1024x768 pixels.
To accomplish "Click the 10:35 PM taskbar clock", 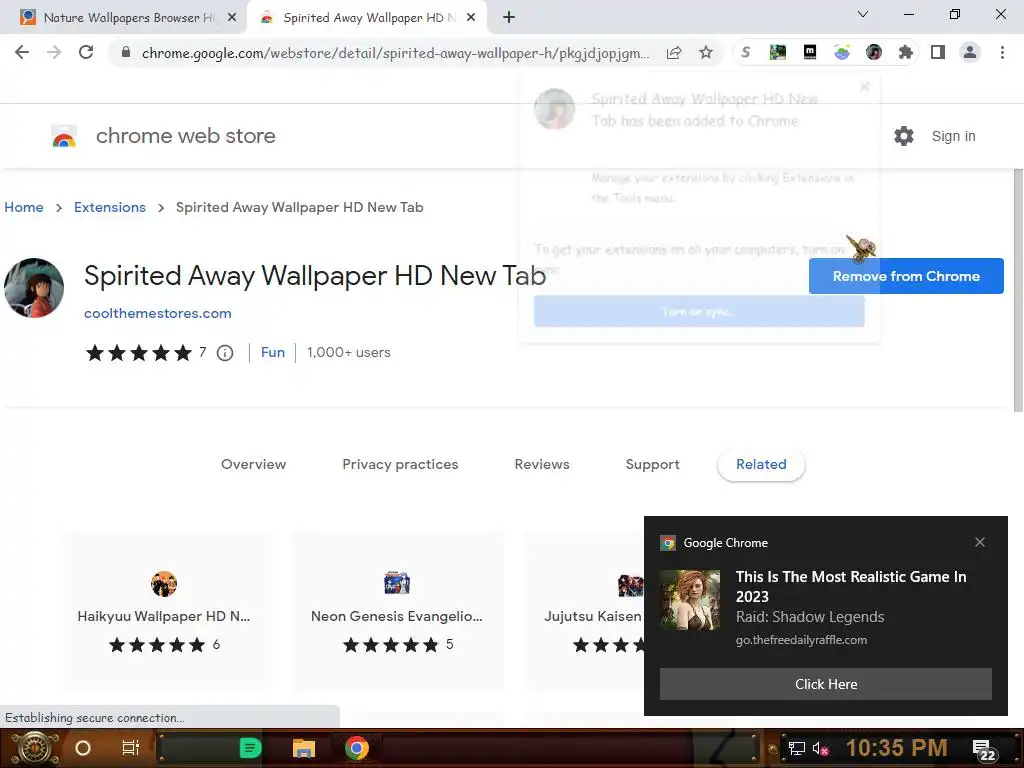I will pos(896,748).
